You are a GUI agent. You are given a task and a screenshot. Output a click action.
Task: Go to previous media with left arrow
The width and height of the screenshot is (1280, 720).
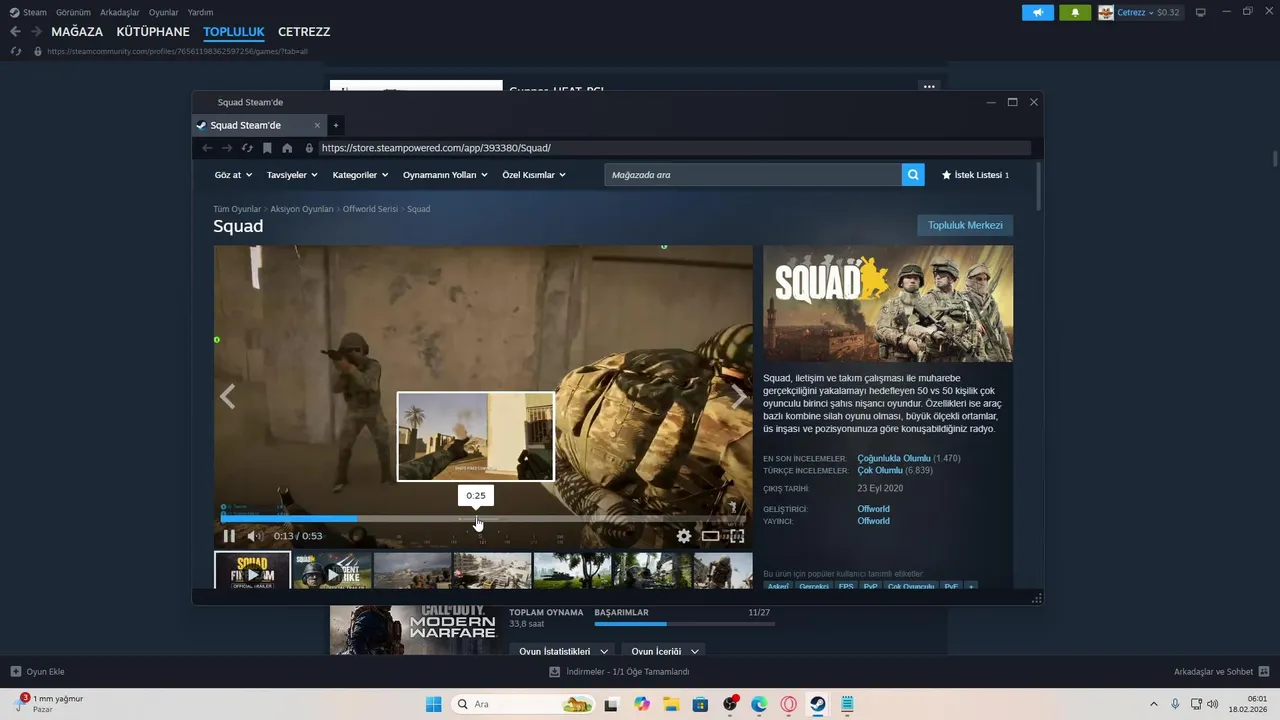point(227,397)
